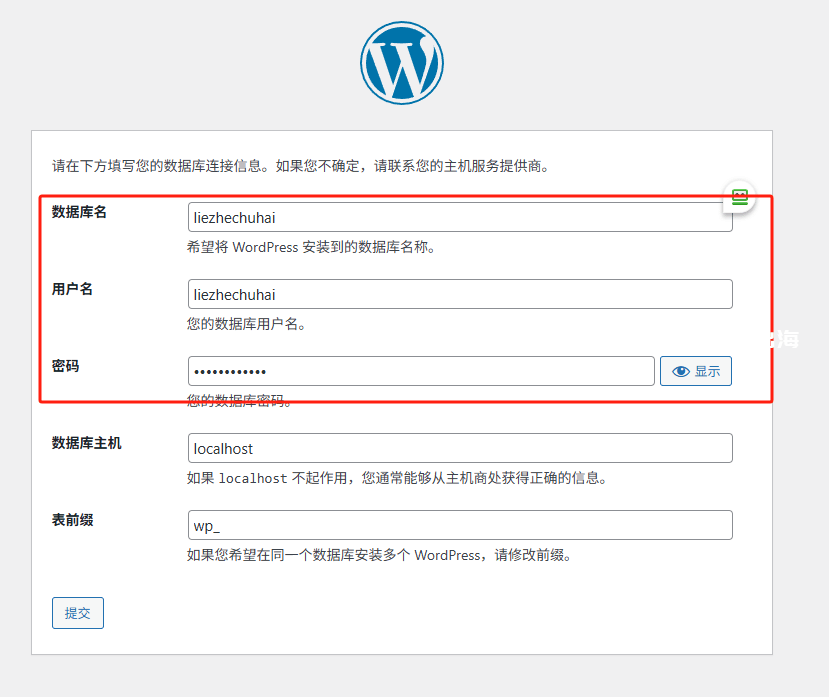The height and width of the screenshot is (697, 829).
Task: Click the 表前缀 field label
Action: [72, 519]
